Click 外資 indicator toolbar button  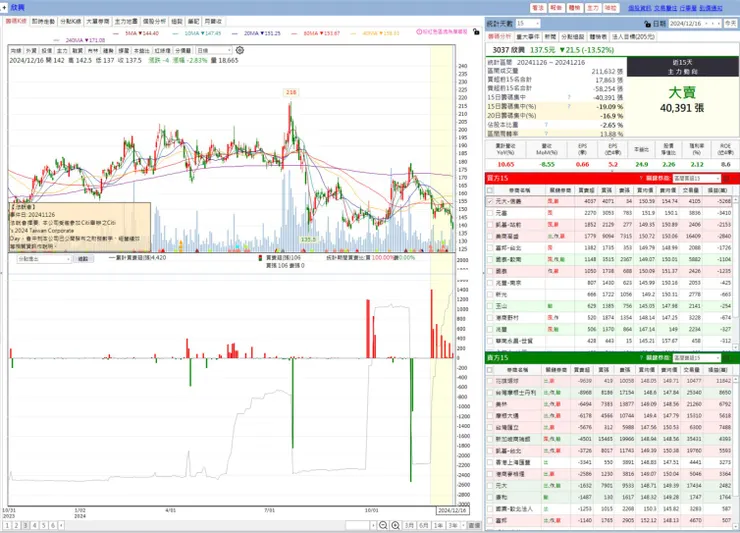[x=31, y=51]
